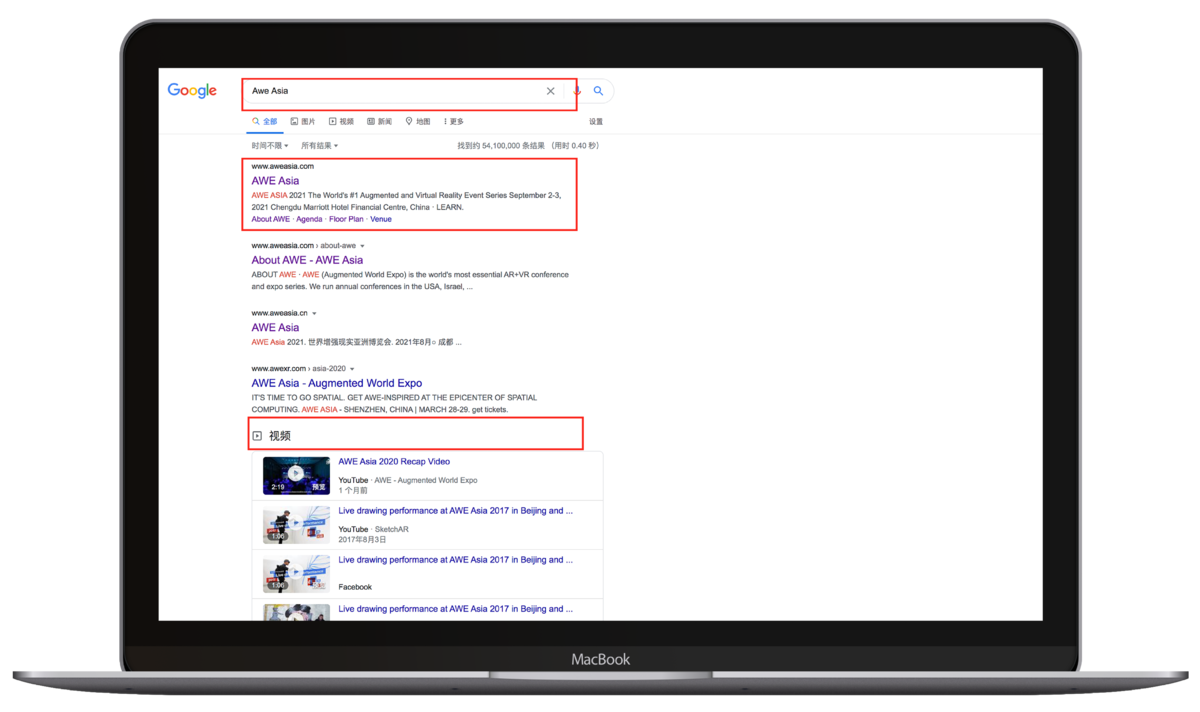Click the Google logo
Screen dimensions: 1200x712
click(192, 91)
